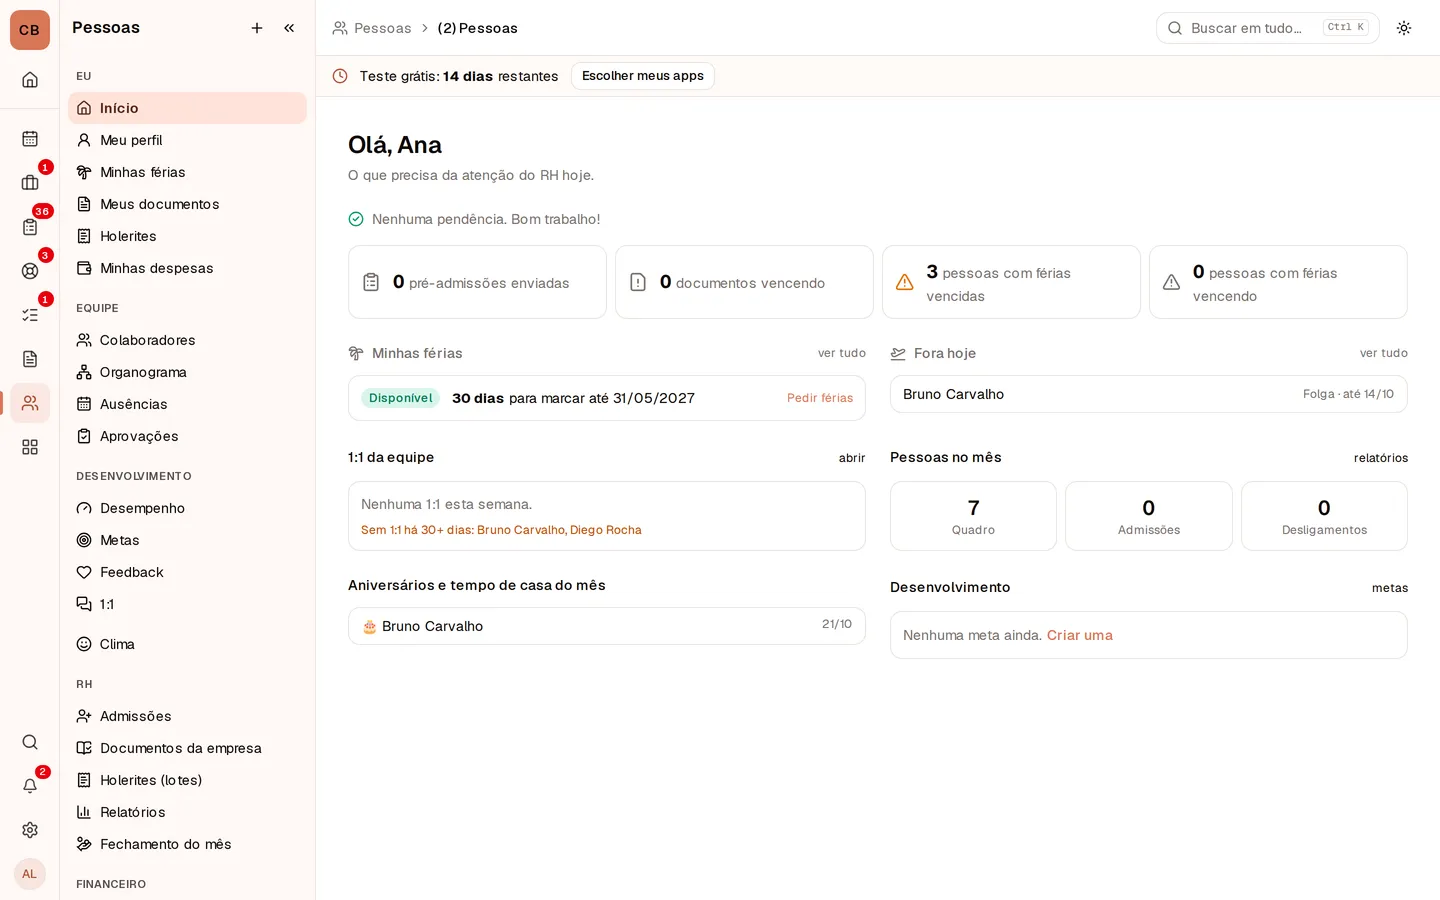Open the lifebuoy icon with badge 3

click(30, 271)
